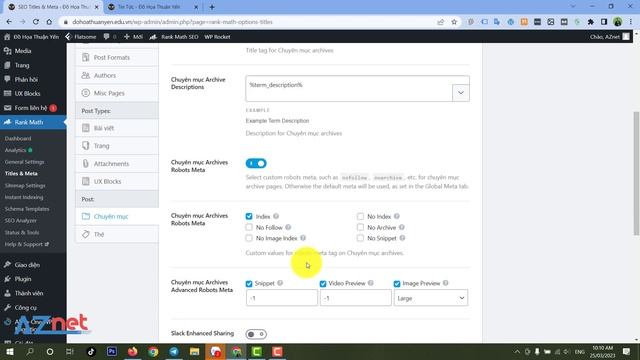Check the No Archive checkbox
Viewport: 640px width, 360px height.
point(360,227)
